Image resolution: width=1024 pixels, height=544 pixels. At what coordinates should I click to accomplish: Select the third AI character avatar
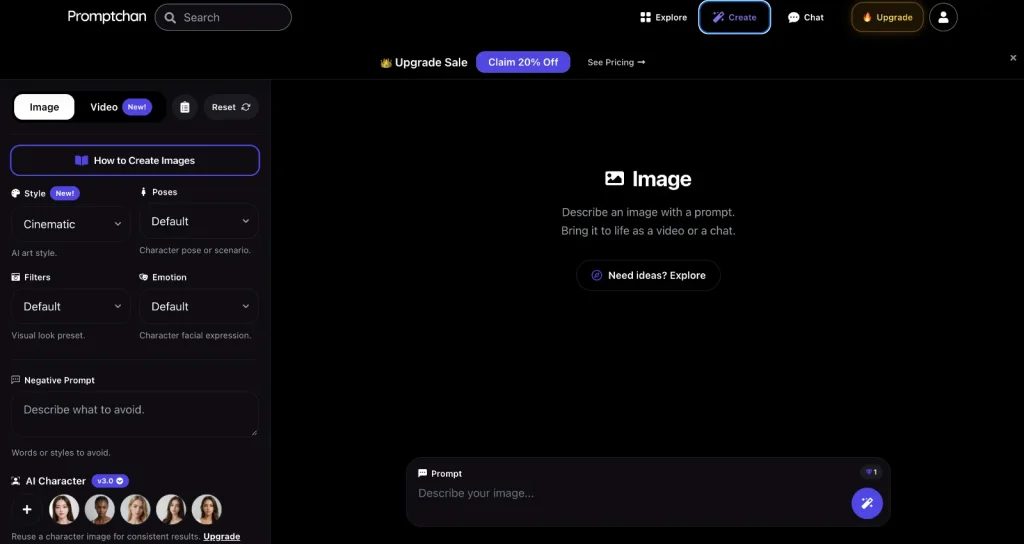[x=135, y=509]
